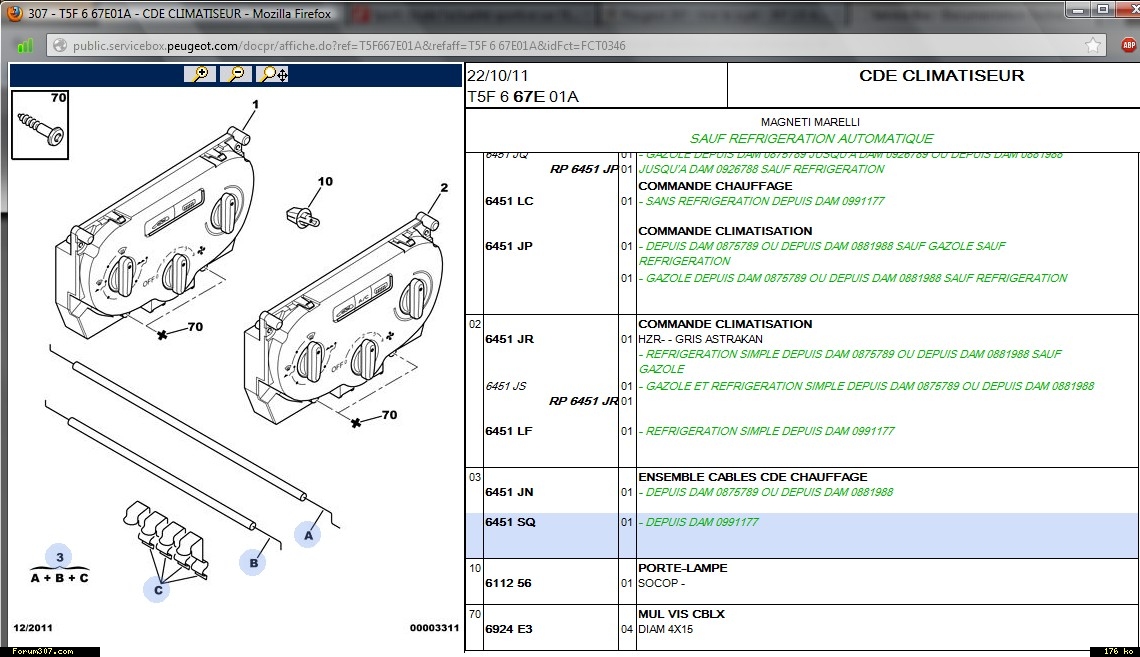Click the Firefox logo in title bar

[13, 14]
